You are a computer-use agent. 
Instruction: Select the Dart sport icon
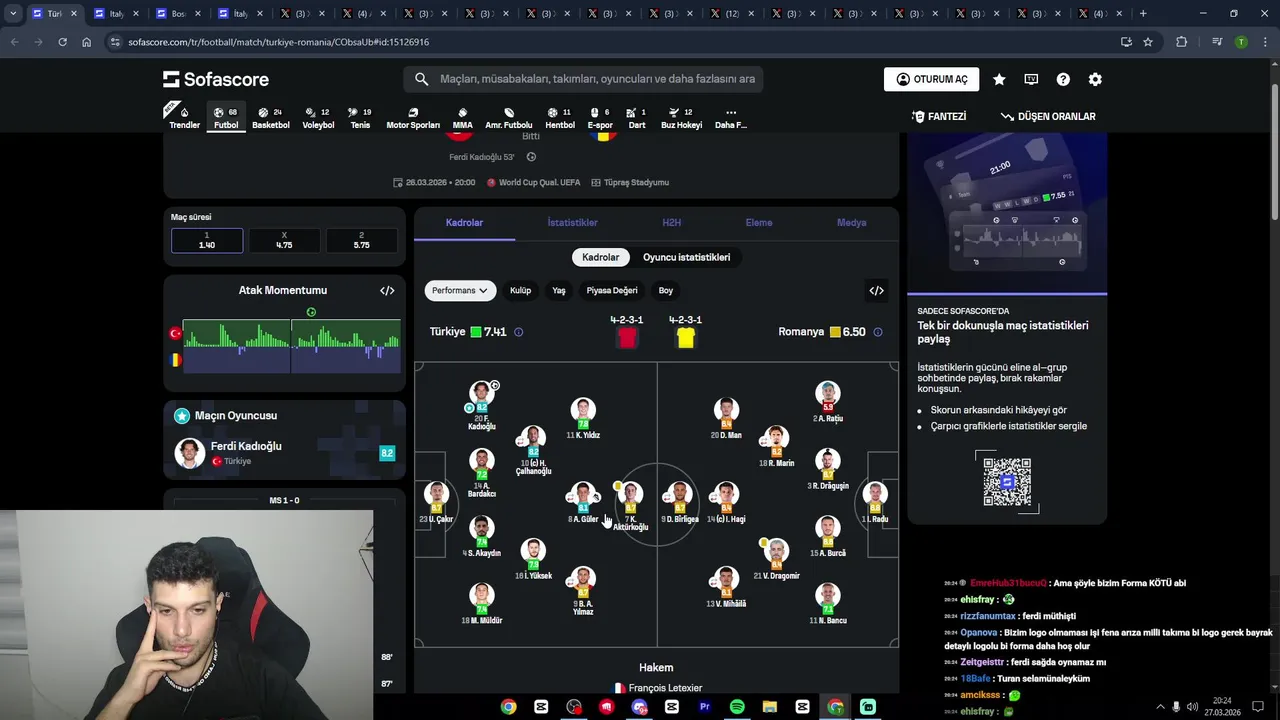tap(637, 118)
